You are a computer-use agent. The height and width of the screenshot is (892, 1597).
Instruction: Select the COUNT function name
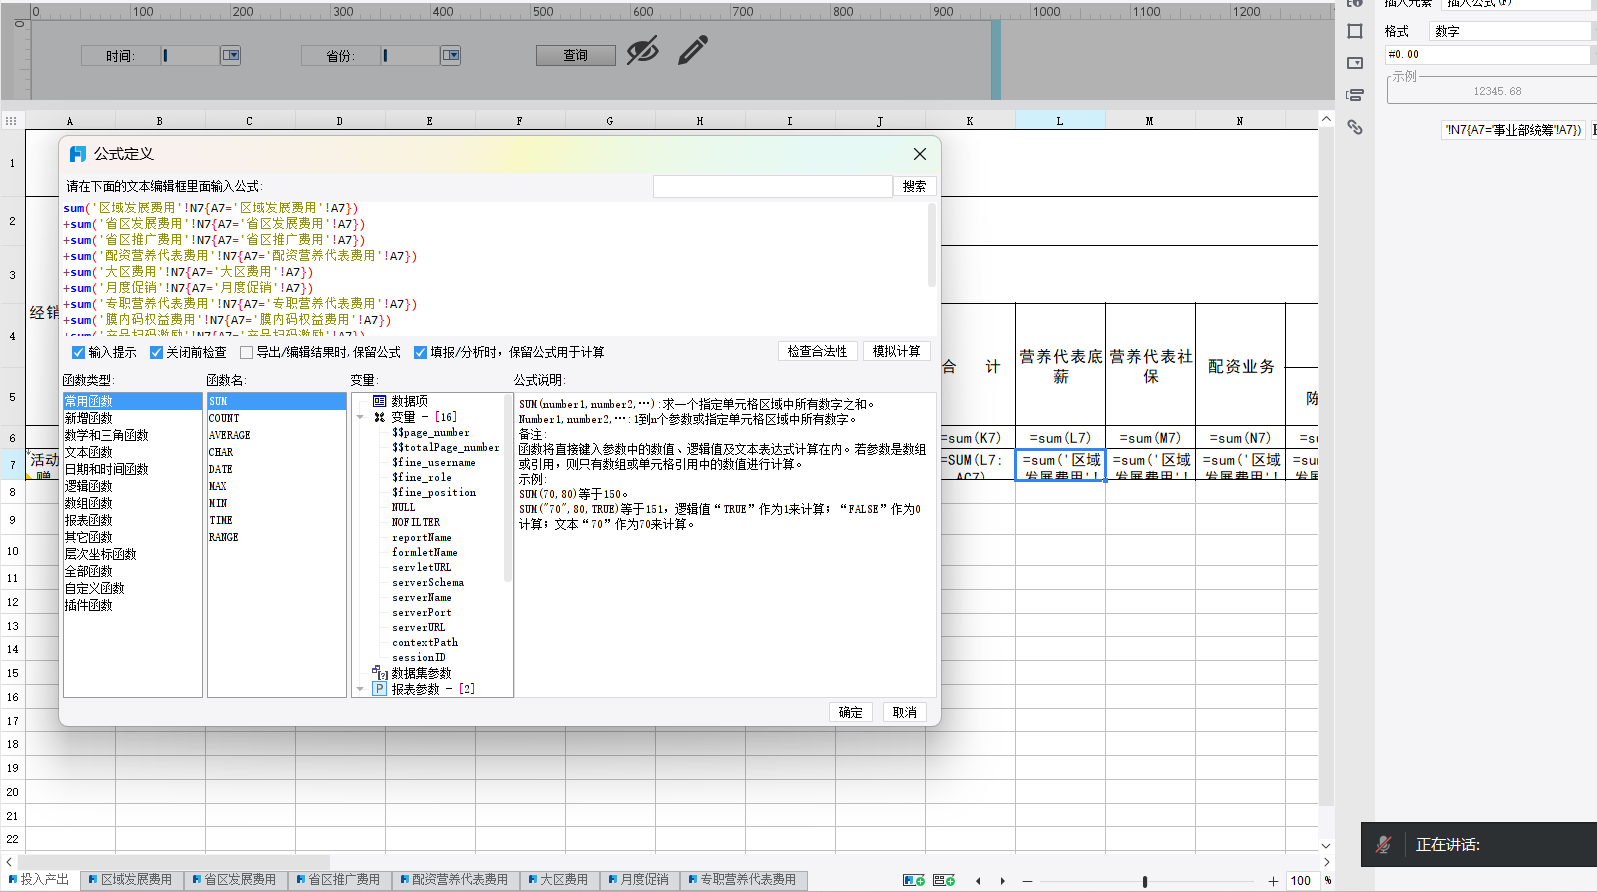[x=276, y=418]
